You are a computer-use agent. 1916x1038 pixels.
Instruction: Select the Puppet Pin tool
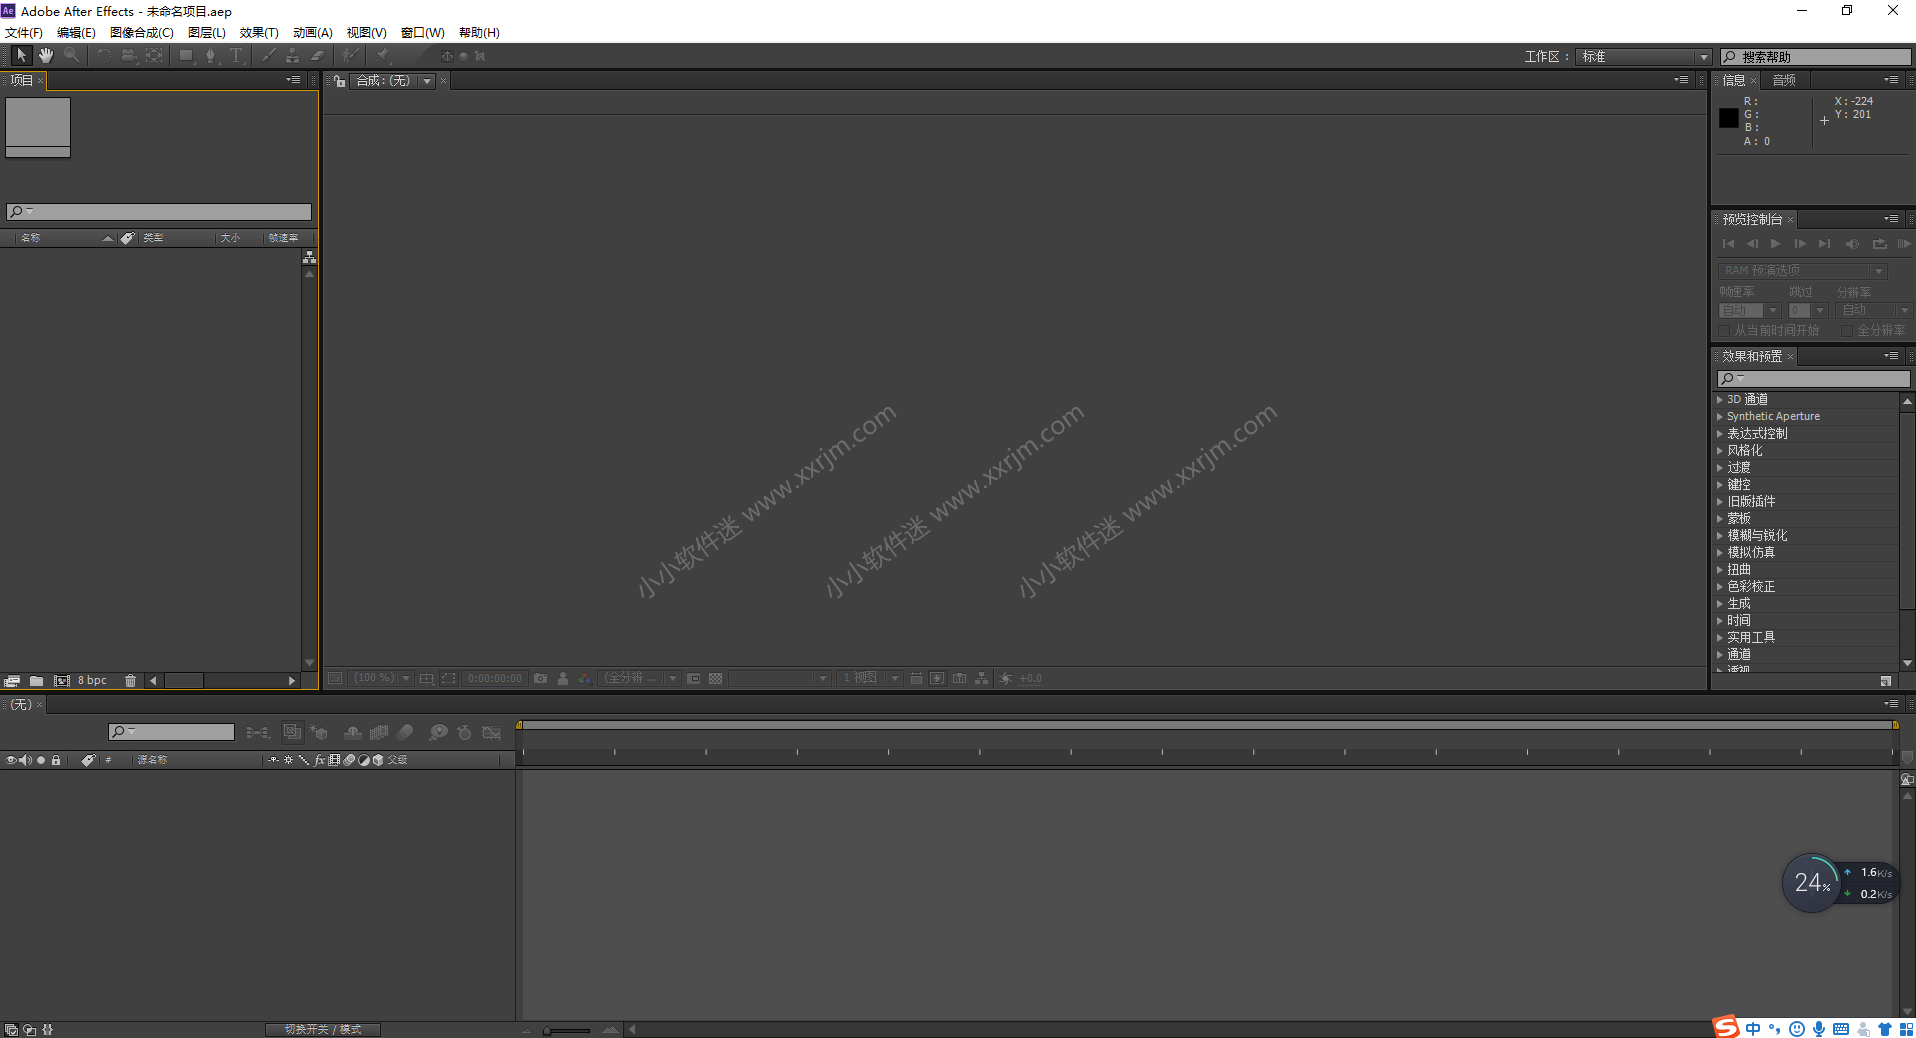(383, 56)
